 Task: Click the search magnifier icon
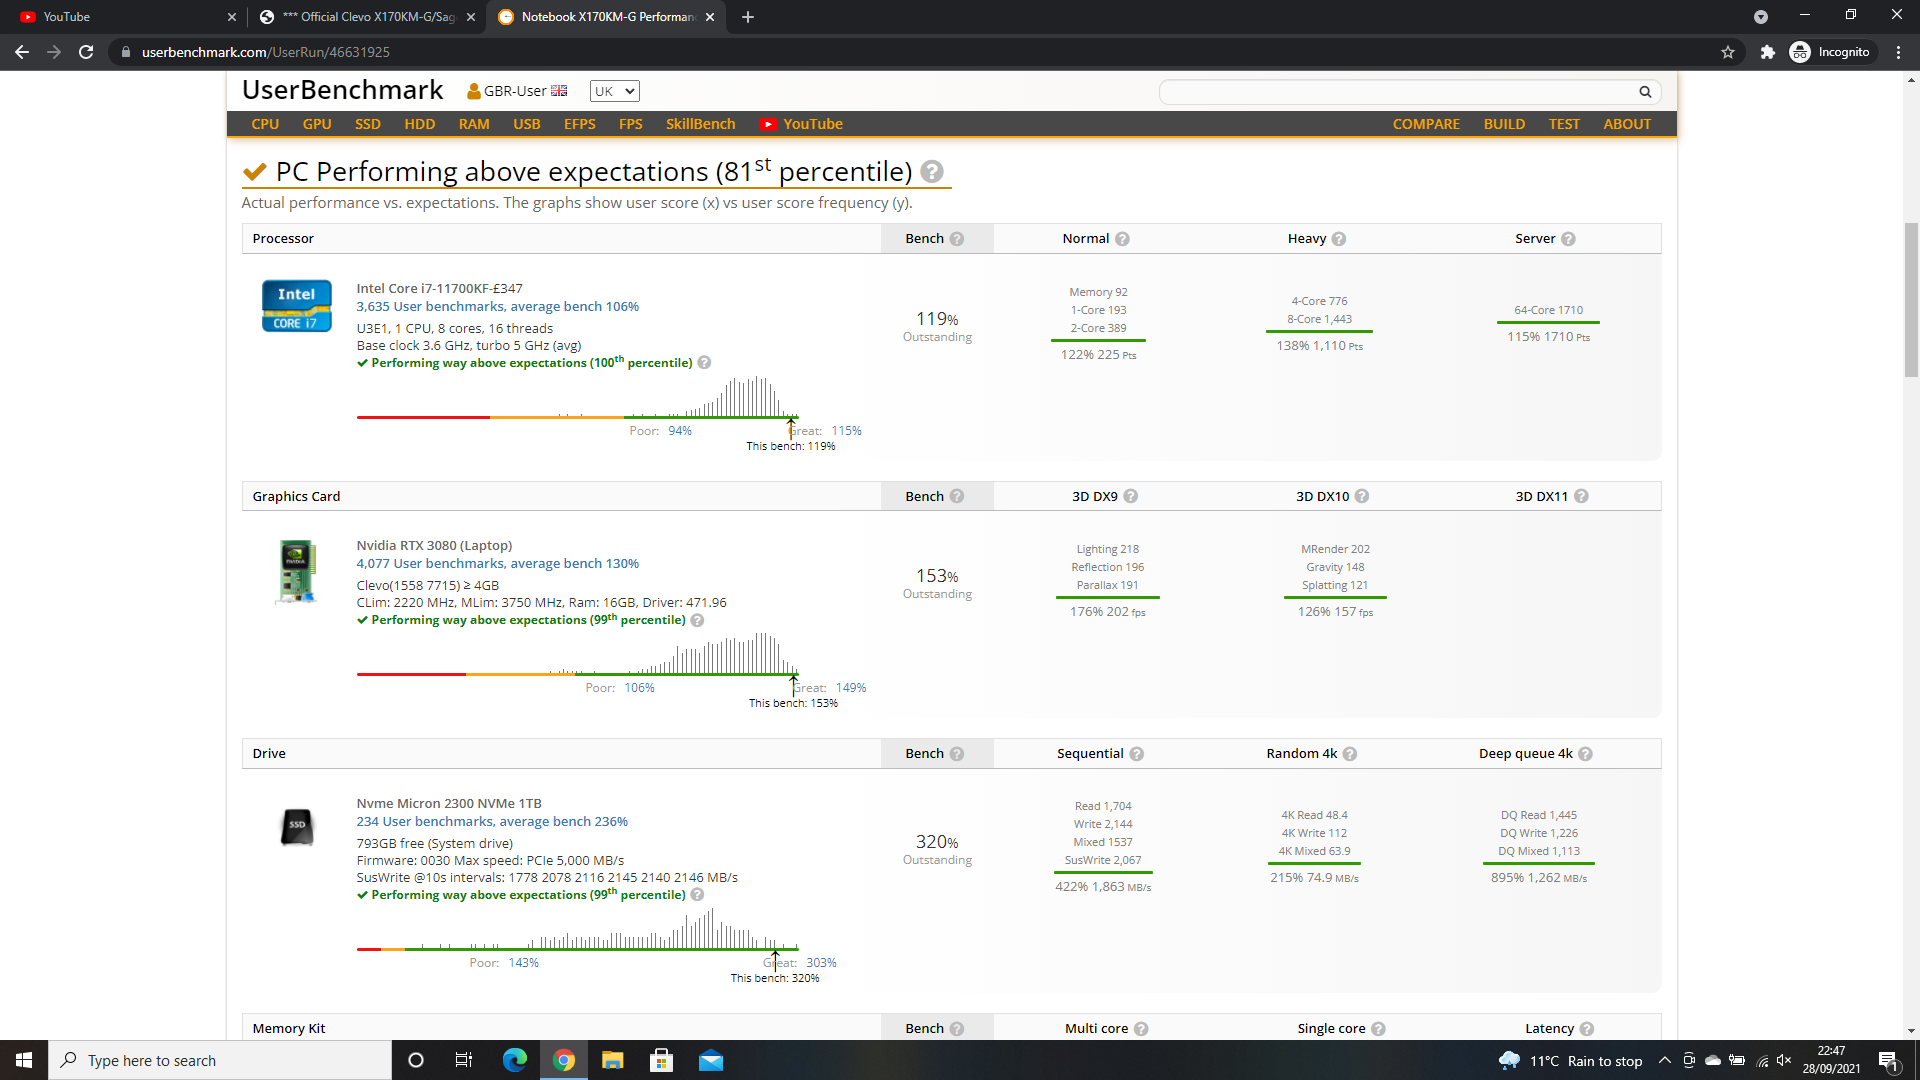[1645, 92]
